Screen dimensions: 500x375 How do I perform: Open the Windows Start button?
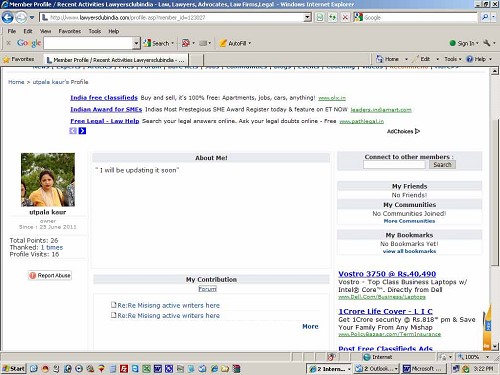13,368
